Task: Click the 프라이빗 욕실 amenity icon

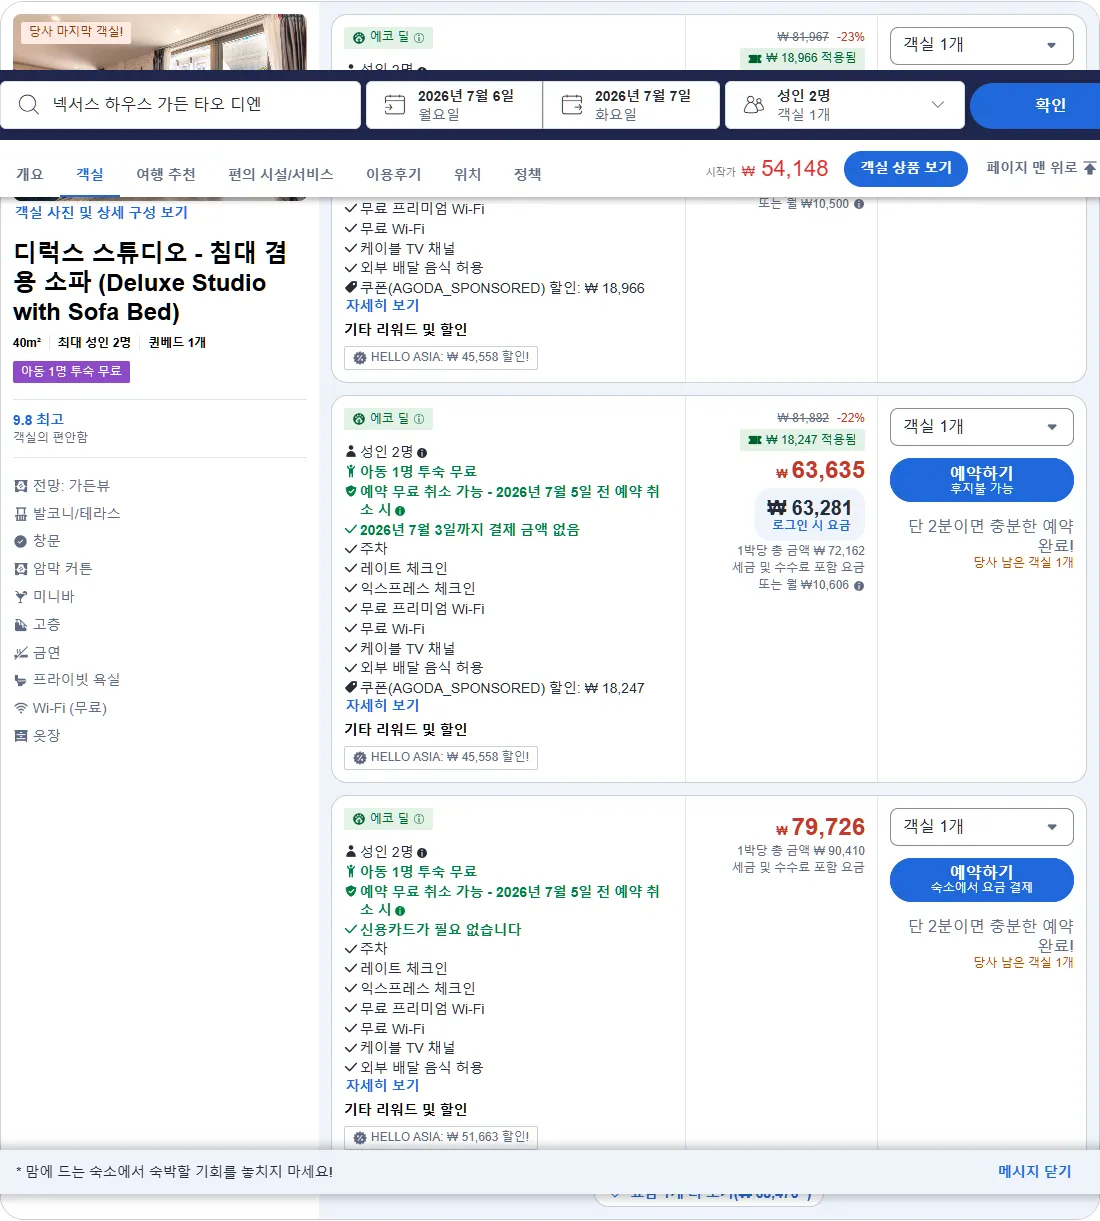Action: click(x=21, y=680)
